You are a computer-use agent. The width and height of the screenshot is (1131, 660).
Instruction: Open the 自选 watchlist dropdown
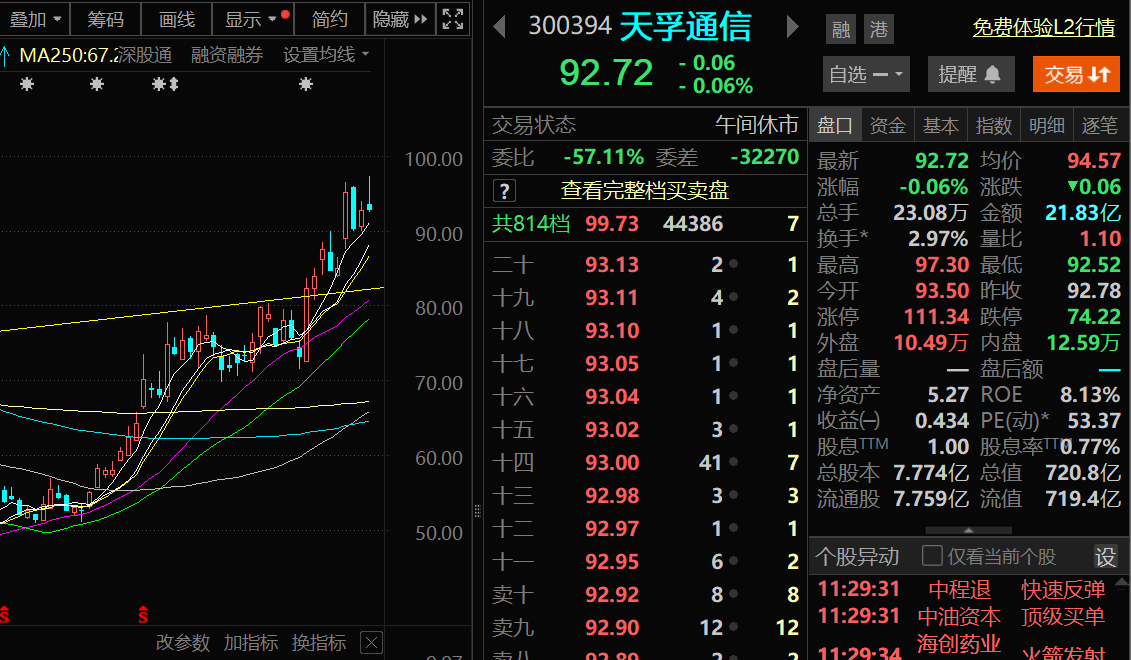[866, 74]
